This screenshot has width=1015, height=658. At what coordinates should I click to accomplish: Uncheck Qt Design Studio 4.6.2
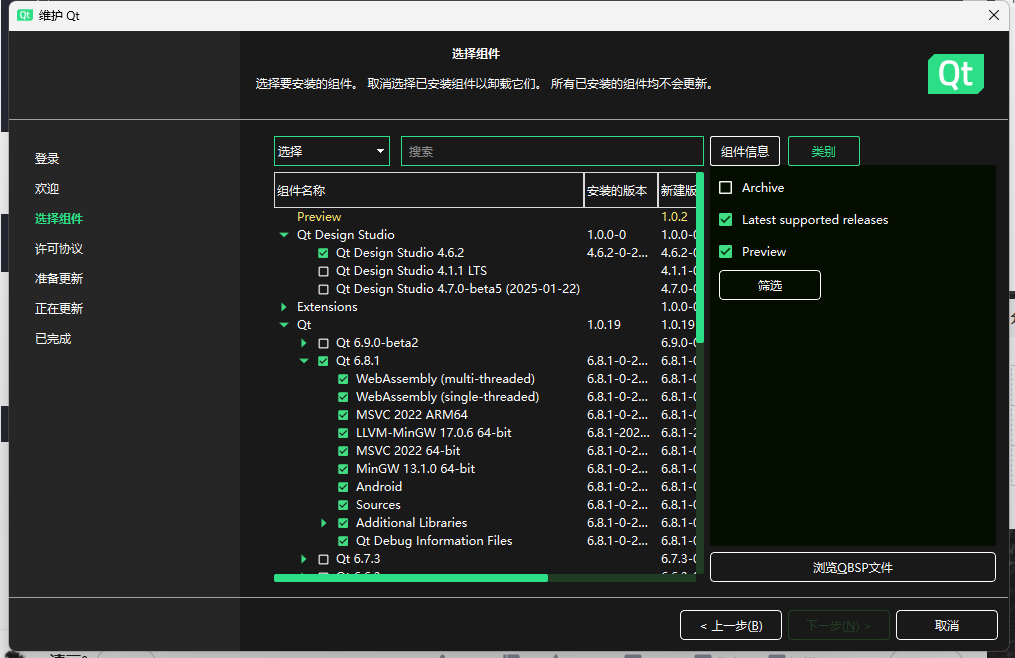(323, 253)
